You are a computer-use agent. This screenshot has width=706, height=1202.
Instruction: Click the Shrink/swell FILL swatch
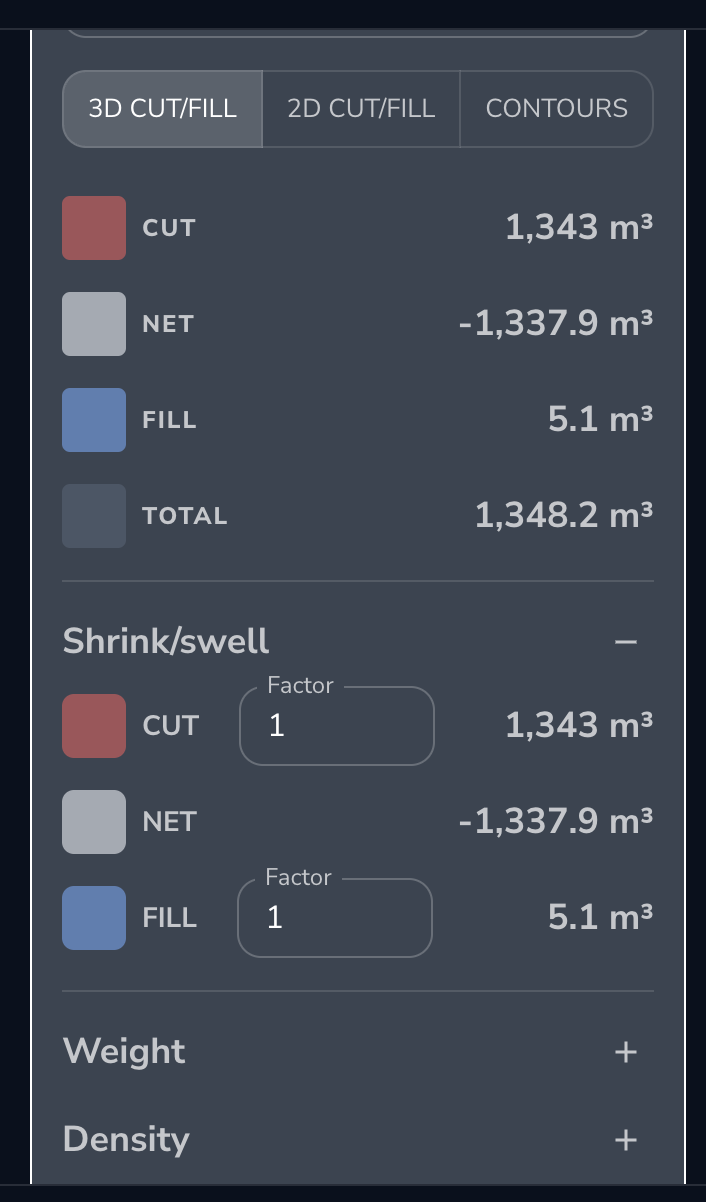click(93, 917)
